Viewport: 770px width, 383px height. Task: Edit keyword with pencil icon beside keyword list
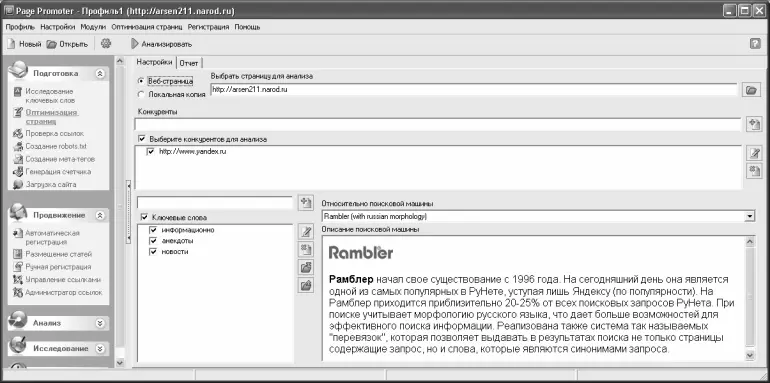306,231
